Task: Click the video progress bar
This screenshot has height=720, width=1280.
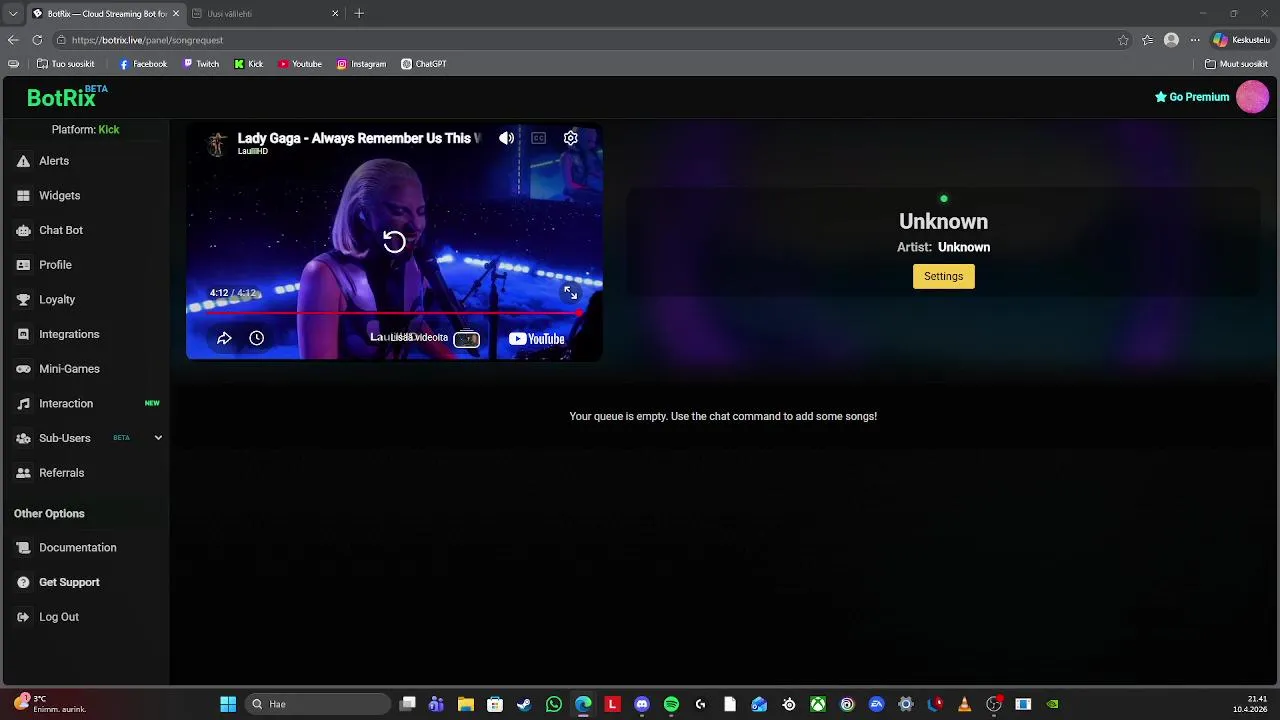Action: pyautogui.click(x=394, y=313)
